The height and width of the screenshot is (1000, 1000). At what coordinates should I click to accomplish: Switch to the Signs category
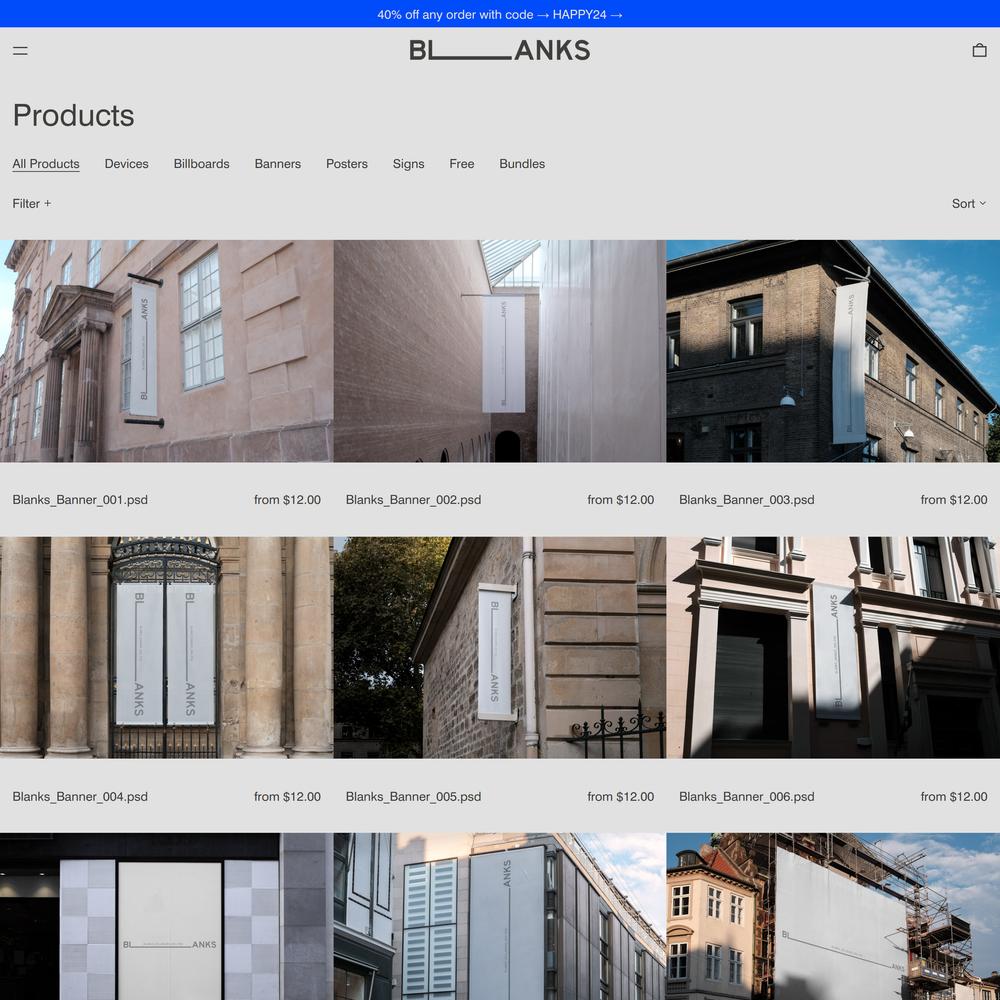pos(408,164)
